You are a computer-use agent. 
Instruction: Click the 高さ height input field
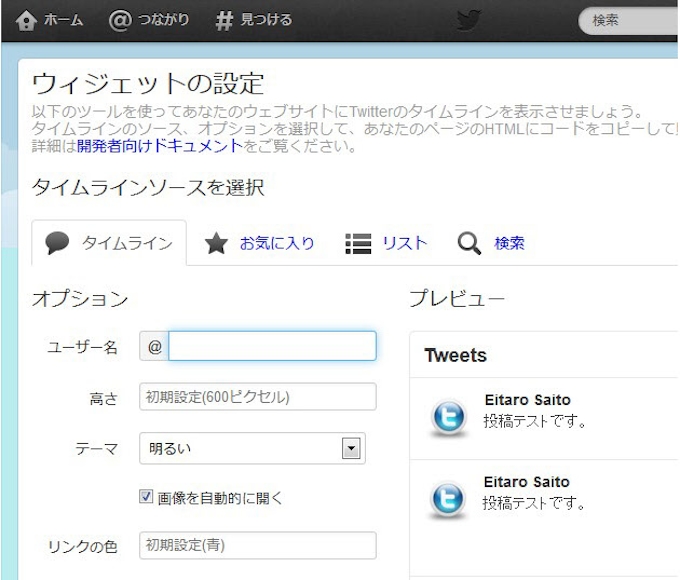coord(257,397)
